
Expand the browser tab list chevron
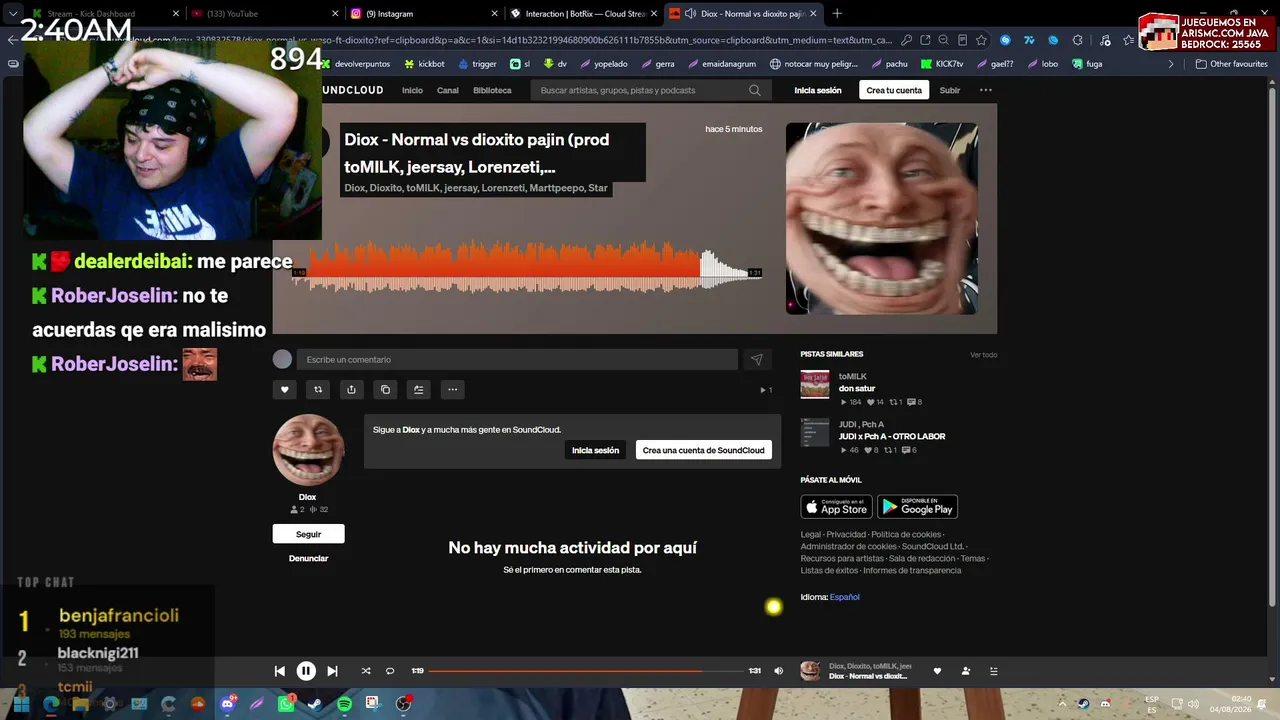click(x=12, y=14)
